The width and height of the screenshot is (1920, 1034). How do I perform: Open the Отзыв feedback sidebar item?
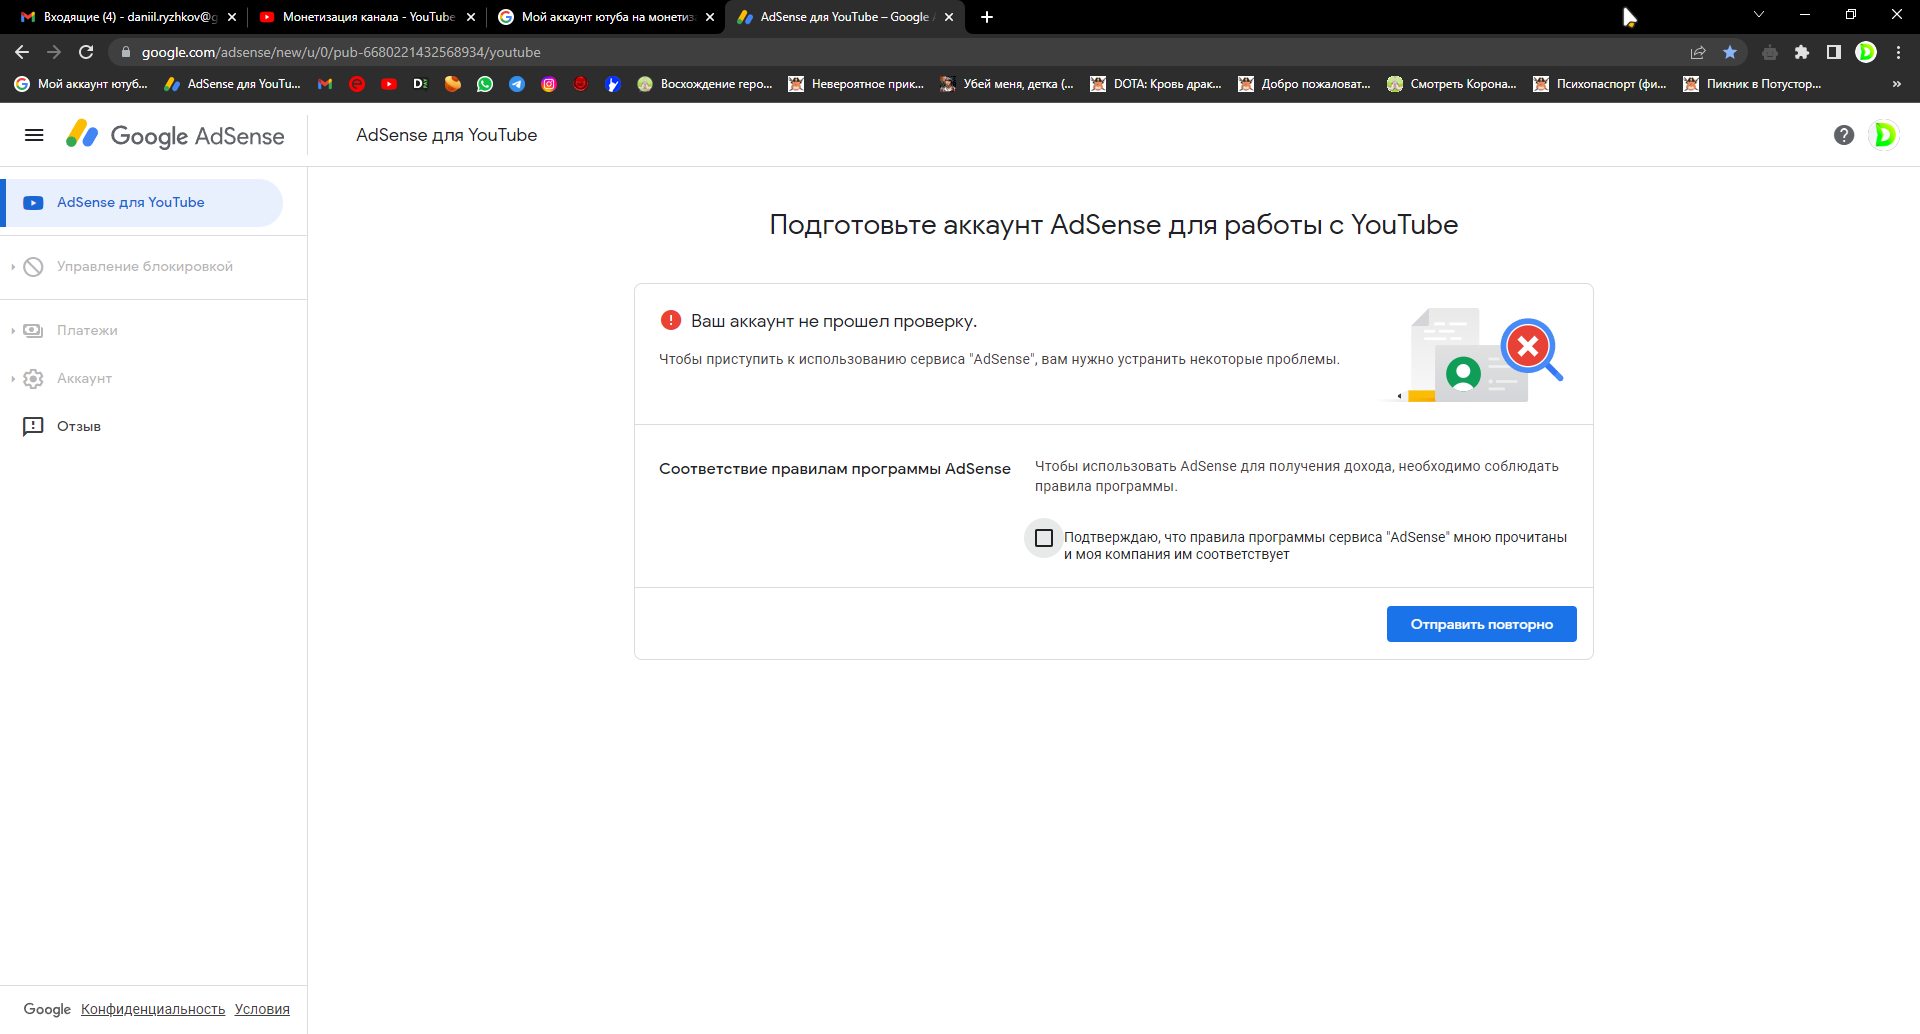pos(79,426)
